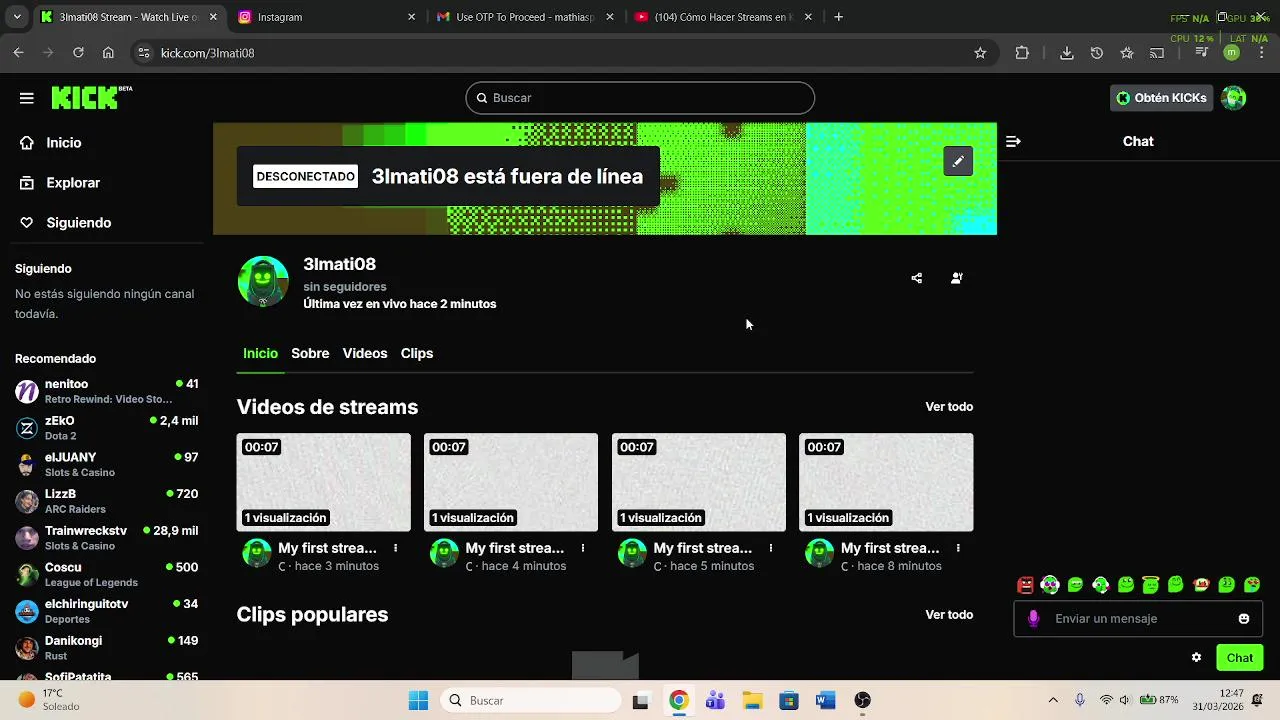
Task: Go back in browser
Action: (19, 53)
